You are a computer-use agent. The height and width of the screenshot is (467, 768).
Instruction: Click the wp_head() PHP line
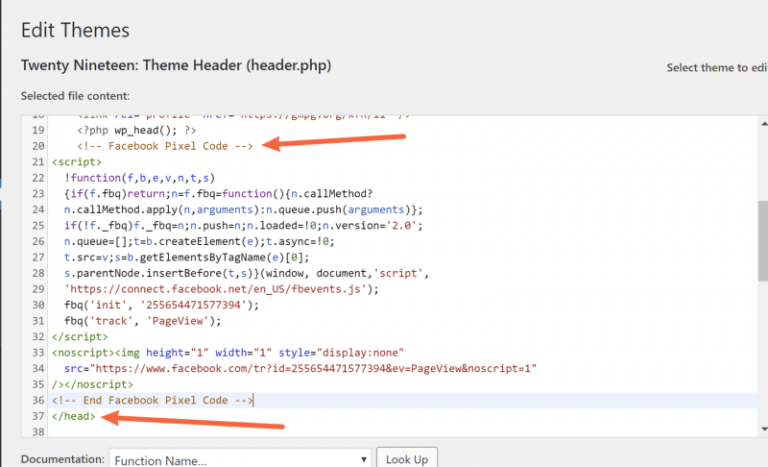coord(136,130)
